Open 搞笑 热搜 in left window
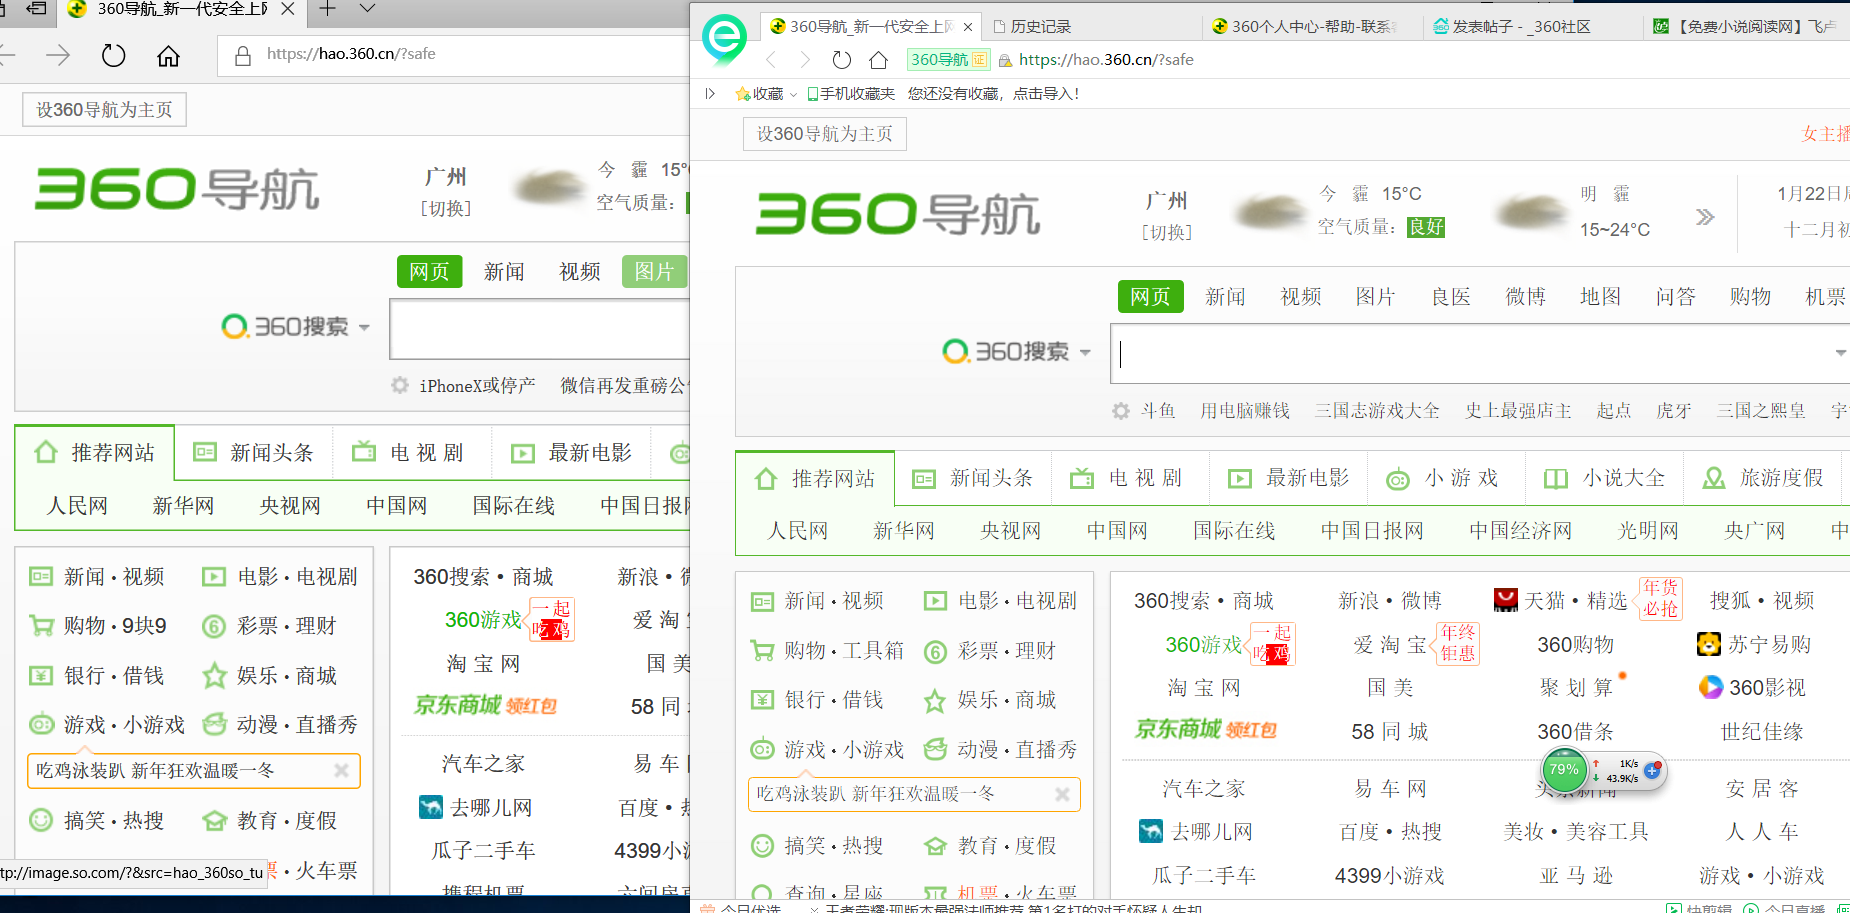 [x=97, y=821]
